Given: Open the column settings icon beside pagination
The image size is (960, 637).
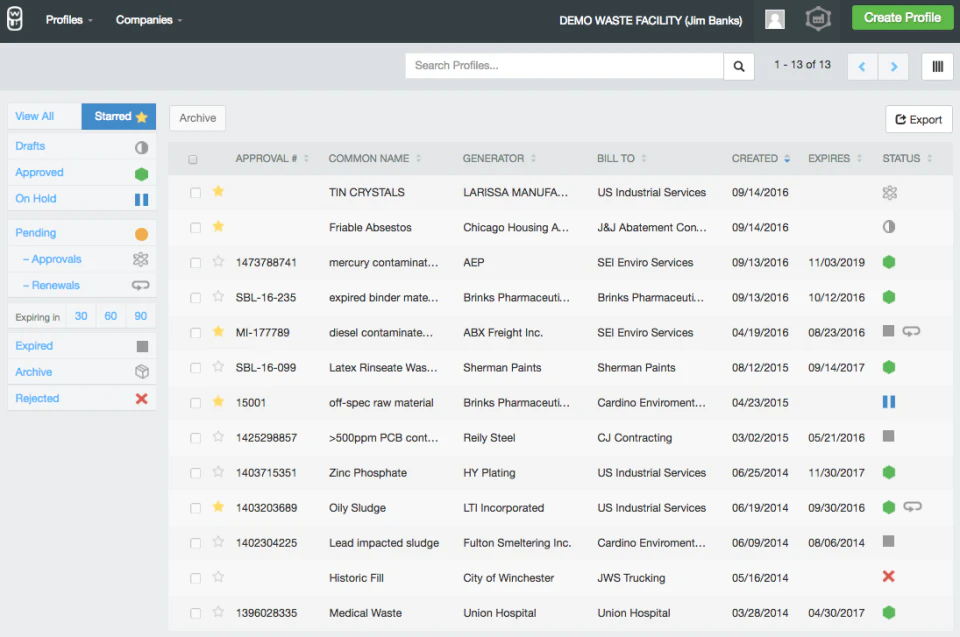Looking at the screenshot, I should (936, 65).
